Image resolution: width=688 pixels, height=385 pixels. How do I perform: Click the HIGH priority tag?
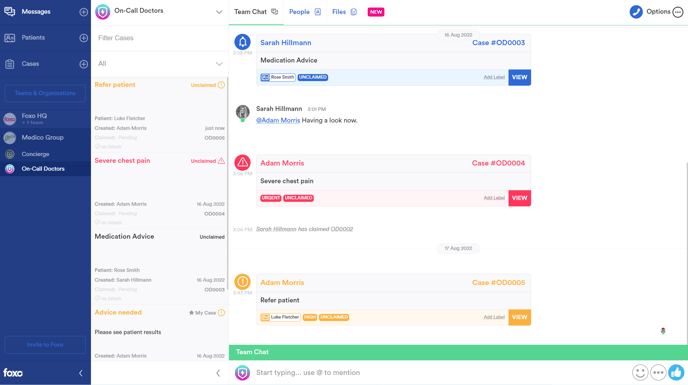pos(310,317)
